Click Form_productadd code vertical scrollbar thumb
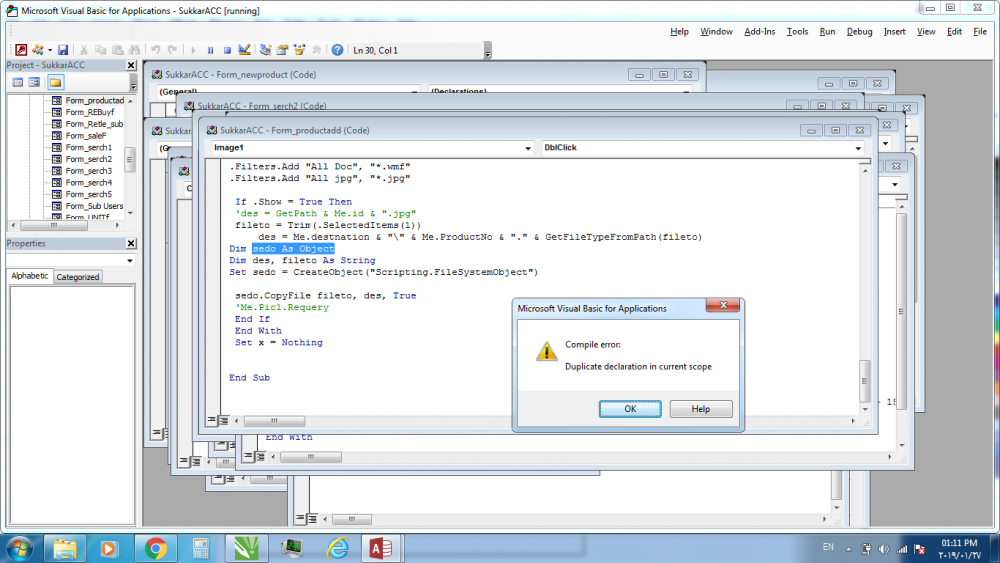Screen dimensions: 1000x563 864,381
